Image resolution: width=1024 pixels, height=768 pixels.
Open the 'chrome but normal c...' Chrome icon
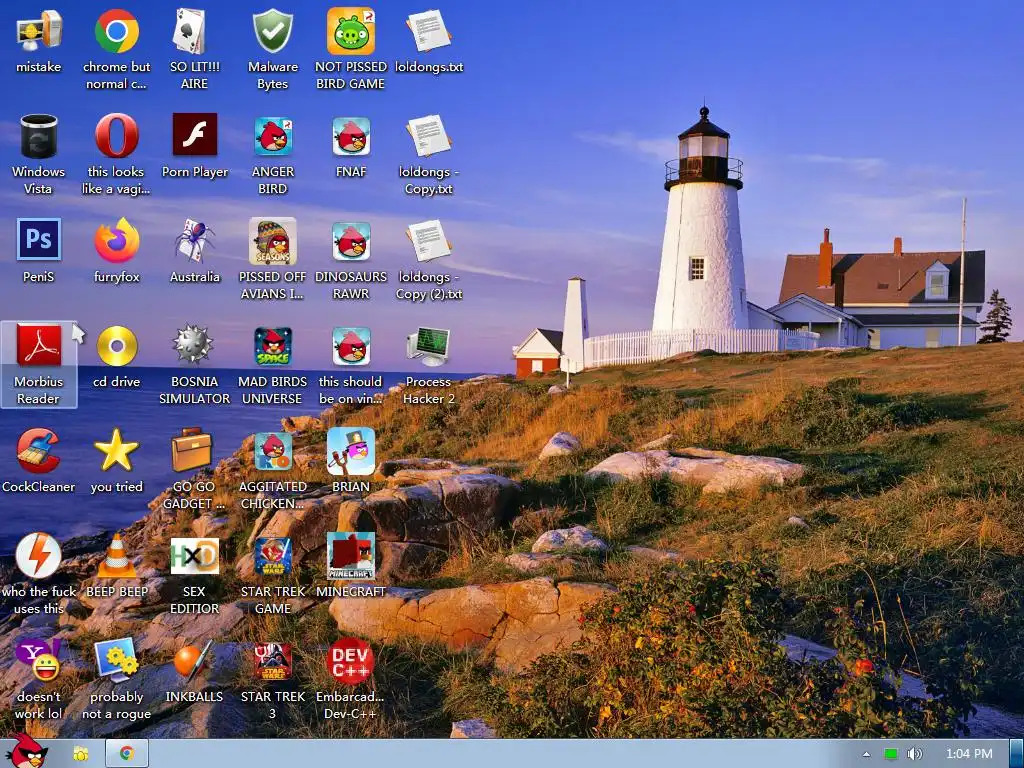pyautogui.click(x=116, y=31)
